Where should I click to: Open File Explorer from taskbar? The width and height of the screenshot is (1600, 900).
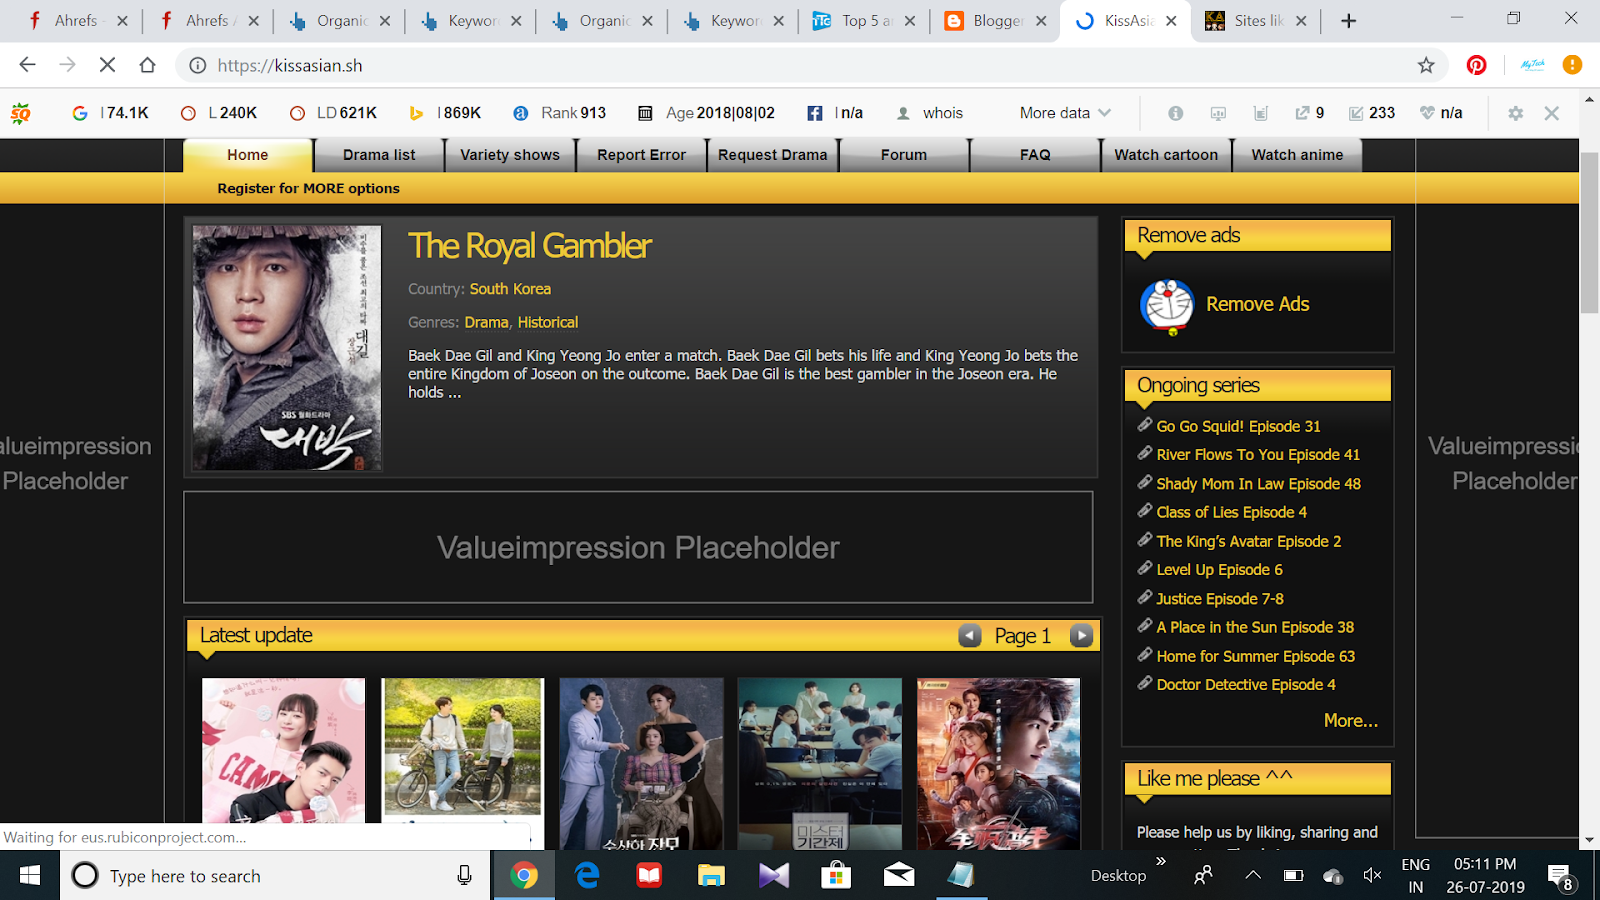click(x=711, y=876)
